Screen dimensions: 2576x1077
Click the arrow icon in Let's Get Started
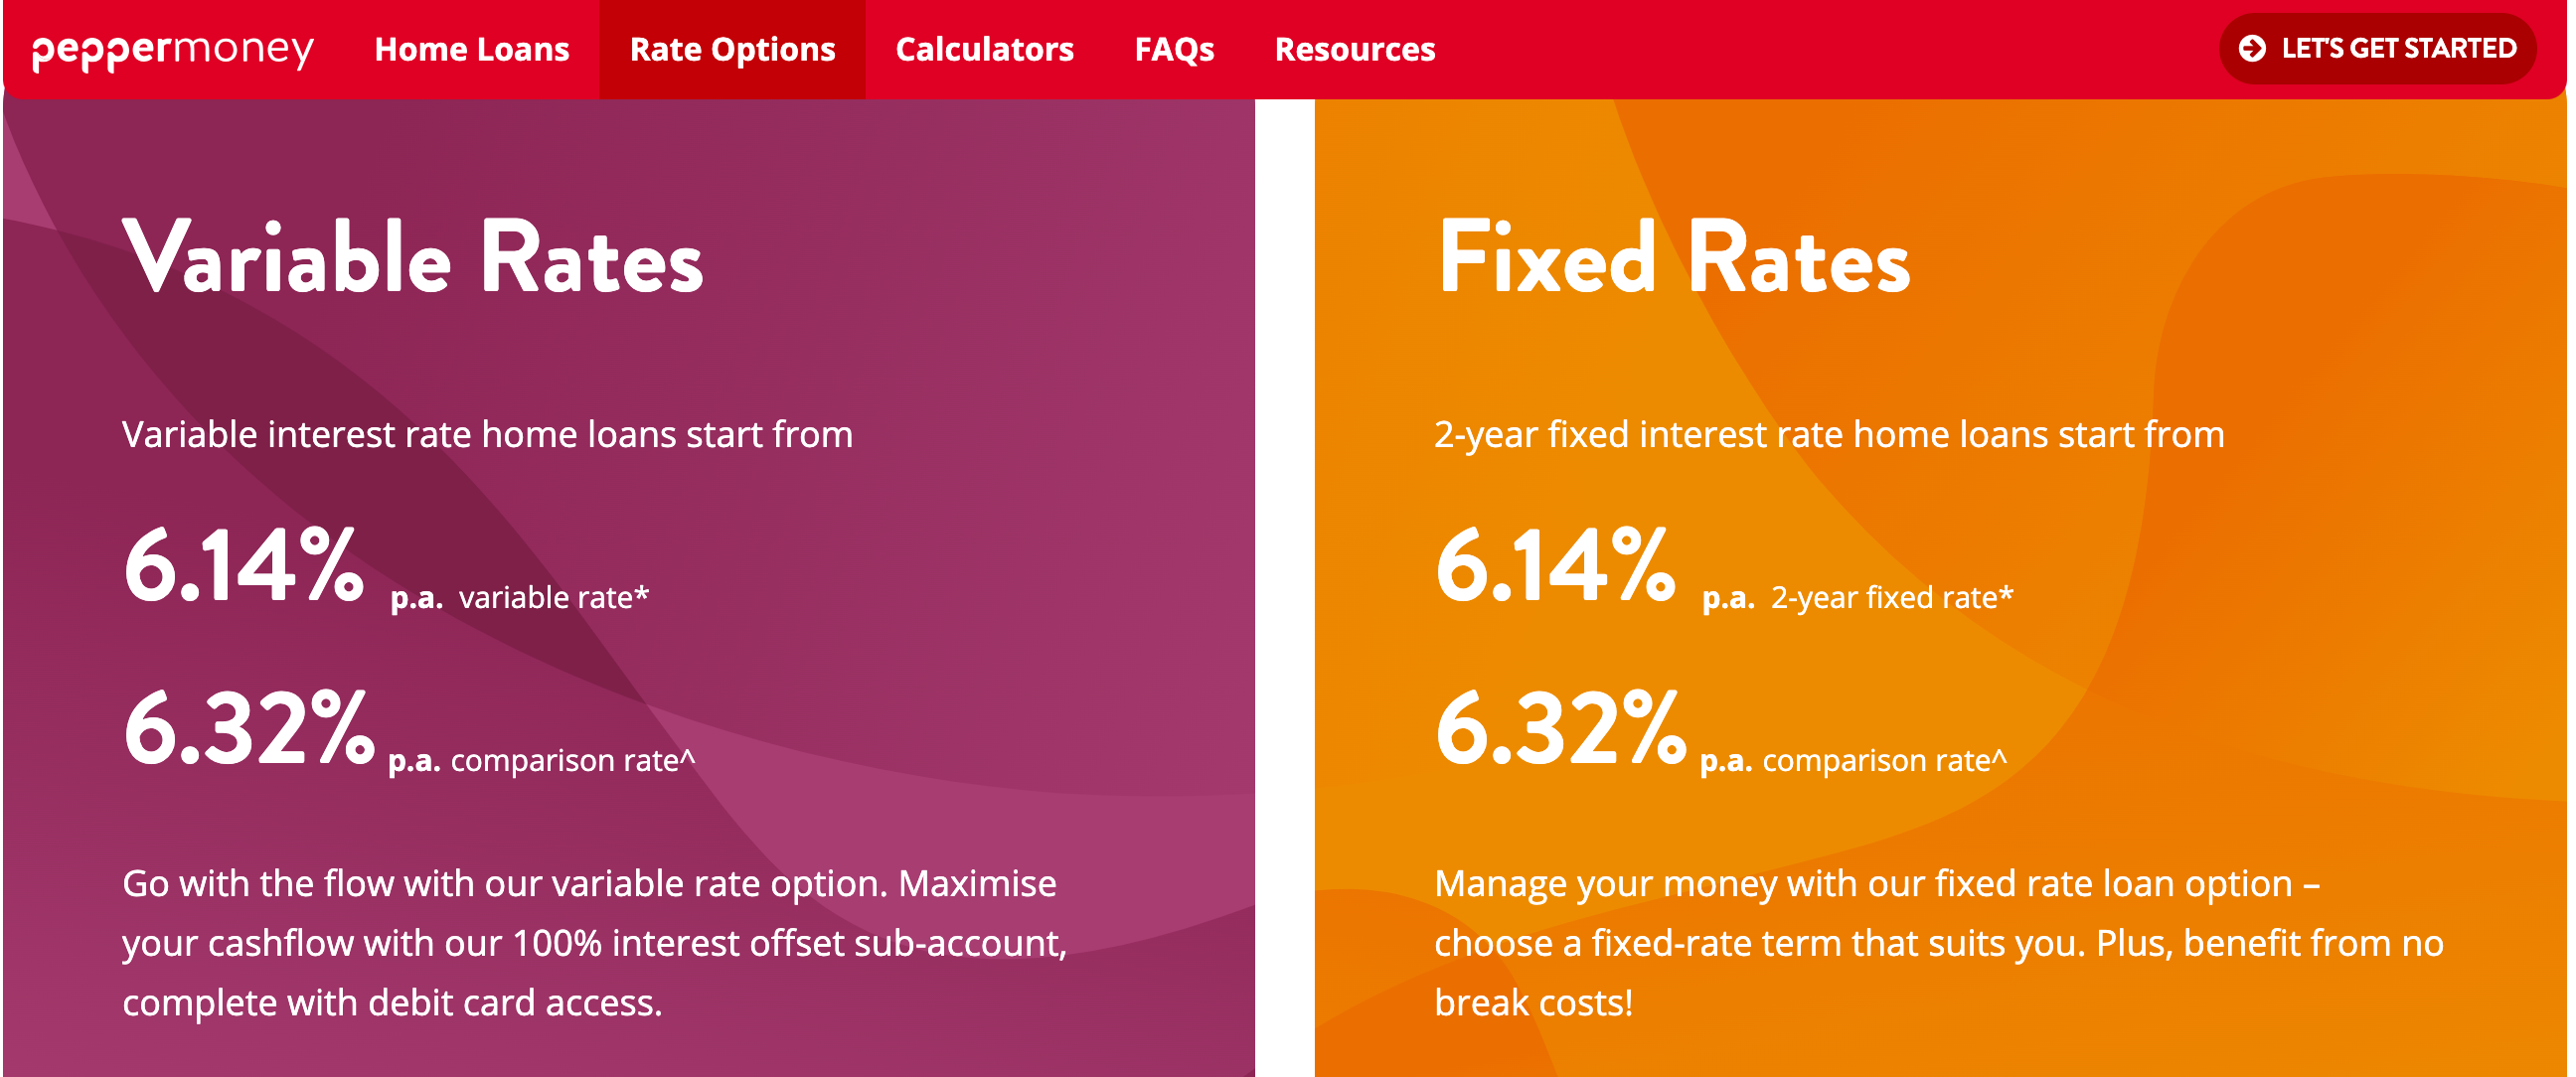2252,48
